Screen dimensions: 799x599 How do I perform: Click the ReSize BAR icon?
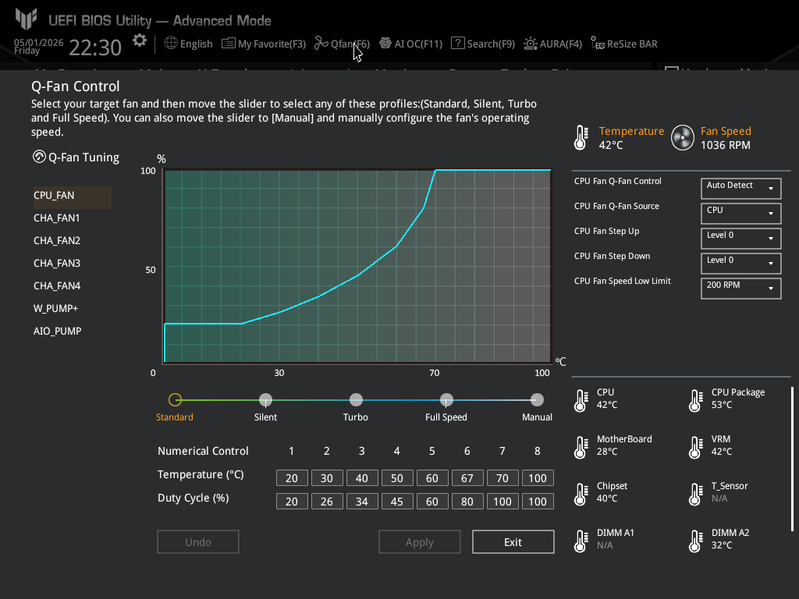tap(597, 43)
